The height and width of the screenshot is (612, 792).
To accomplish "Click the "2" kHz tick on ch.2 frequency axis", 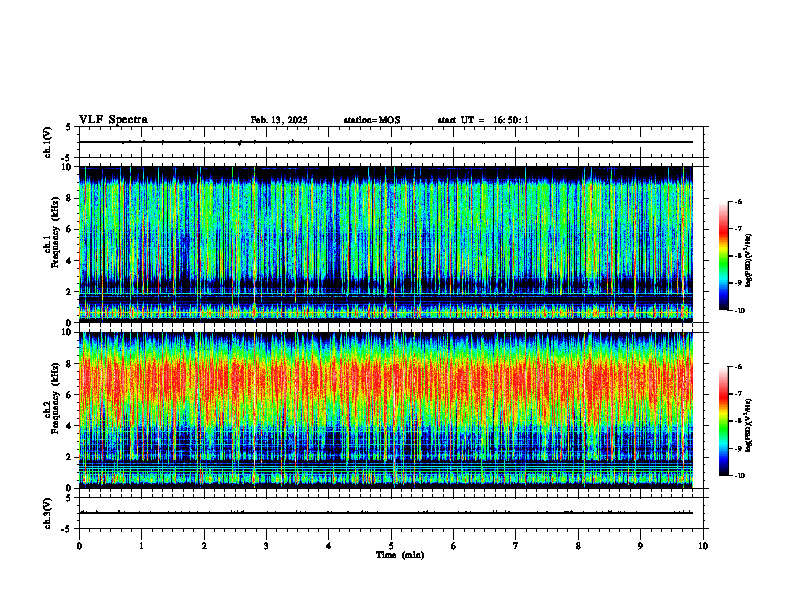I will (70, 457).
